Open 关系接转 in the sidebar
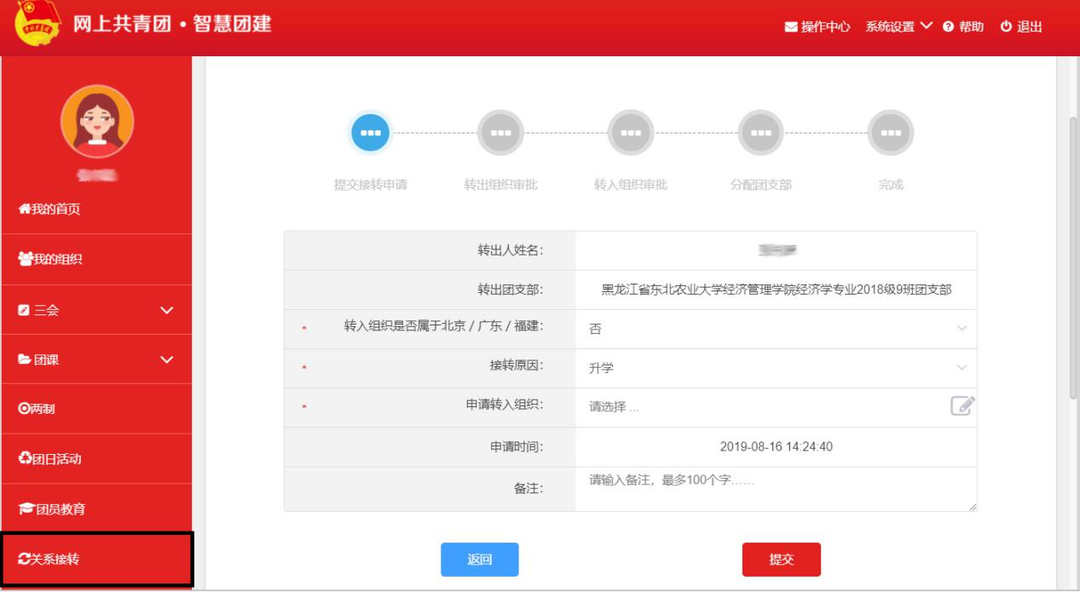Screen dimensions: 1080x592 (96, 559)
